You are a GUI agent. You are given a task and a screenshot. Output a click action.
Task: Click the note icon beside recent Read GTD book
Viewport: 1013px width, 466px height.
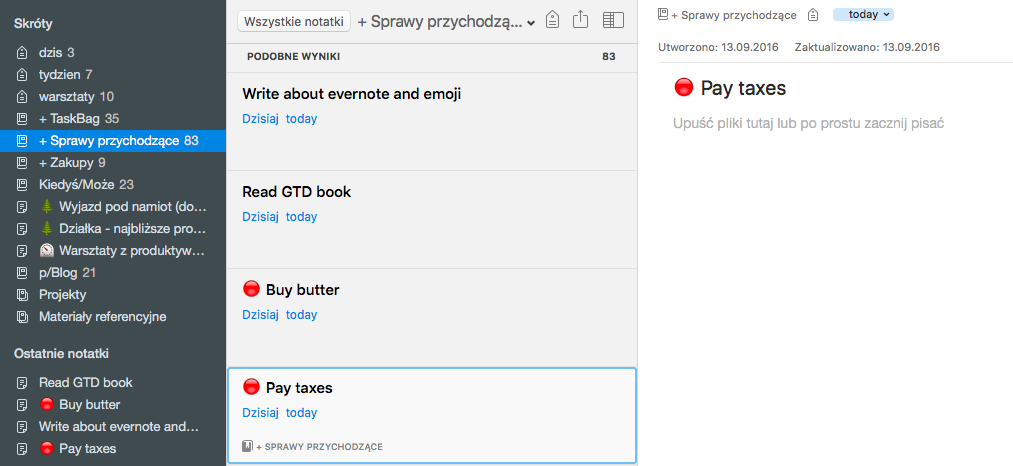coord(22,383)
